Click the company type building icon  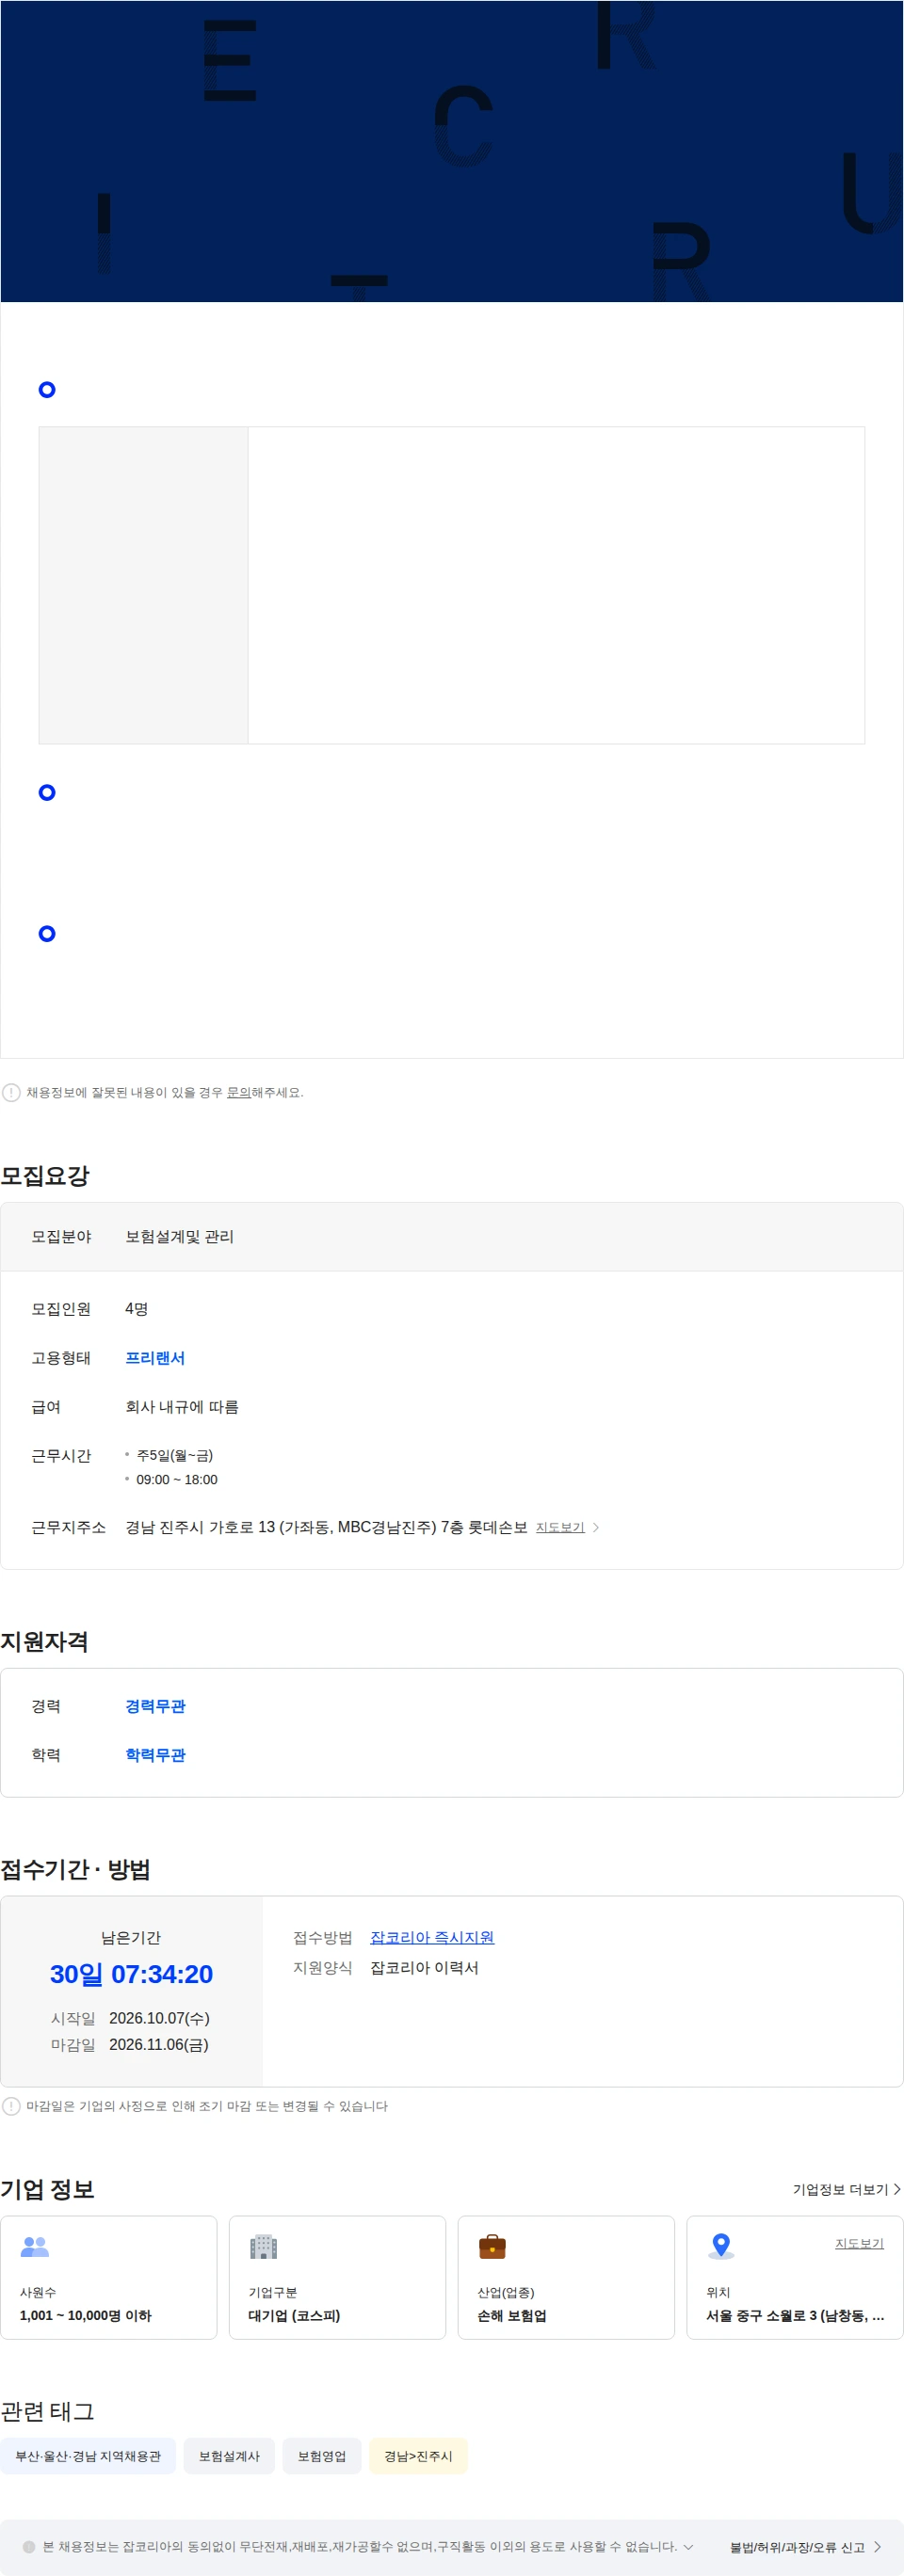263,2246
